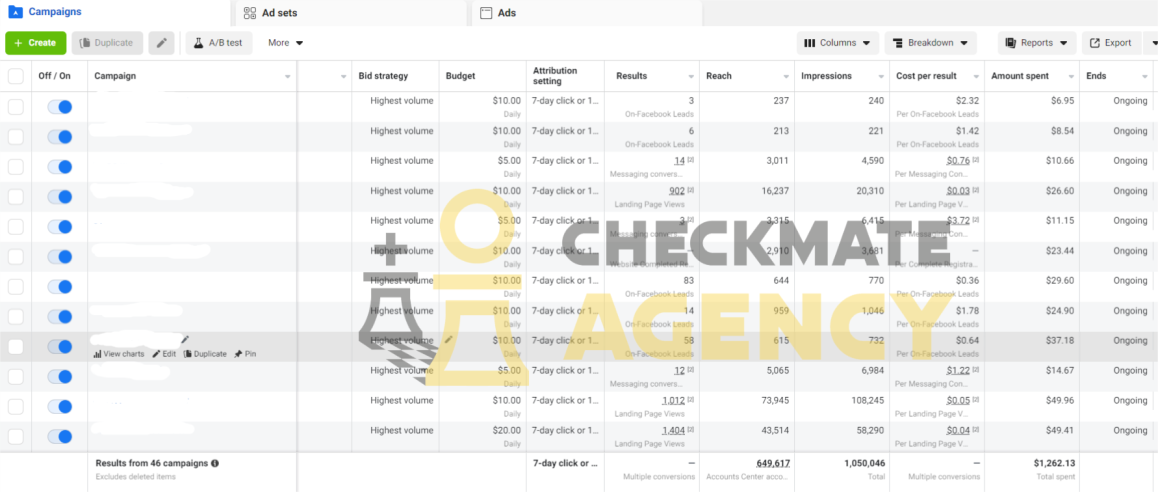Open the Reach column sort arrow
Viewport: 1158px width, 492px height.
coord(787,76)
